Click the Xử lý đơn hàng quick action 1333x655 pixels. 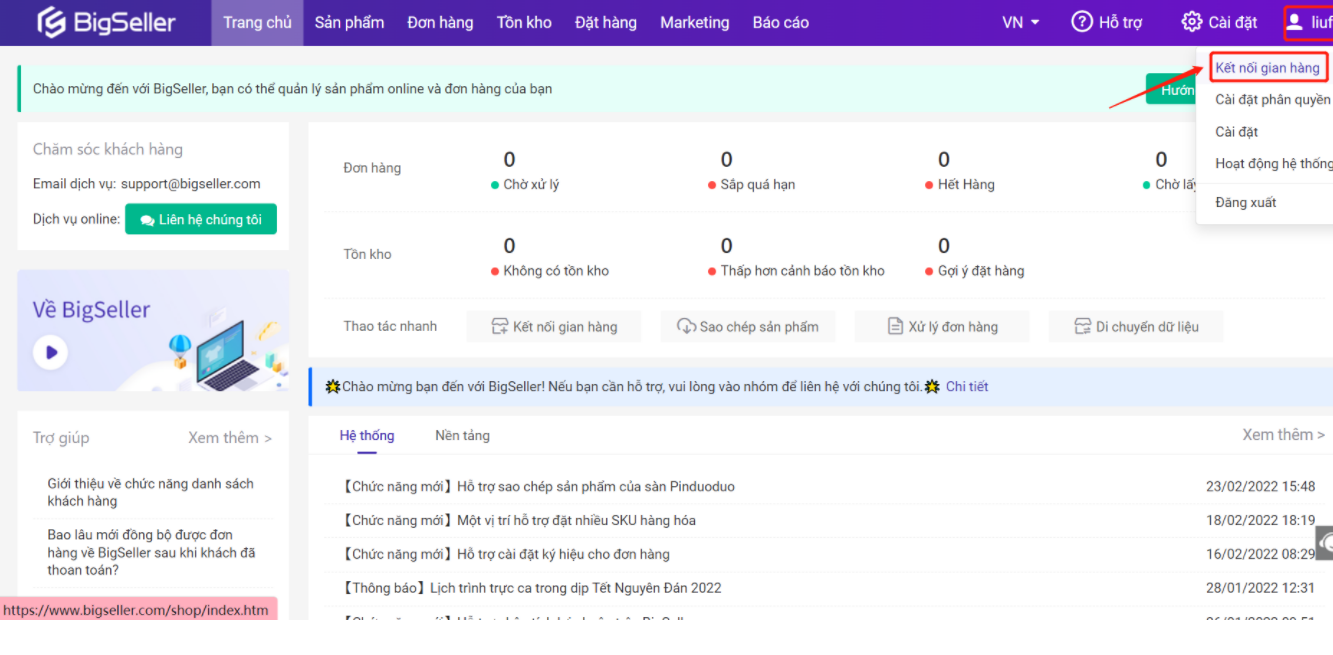tap(941, 327)
